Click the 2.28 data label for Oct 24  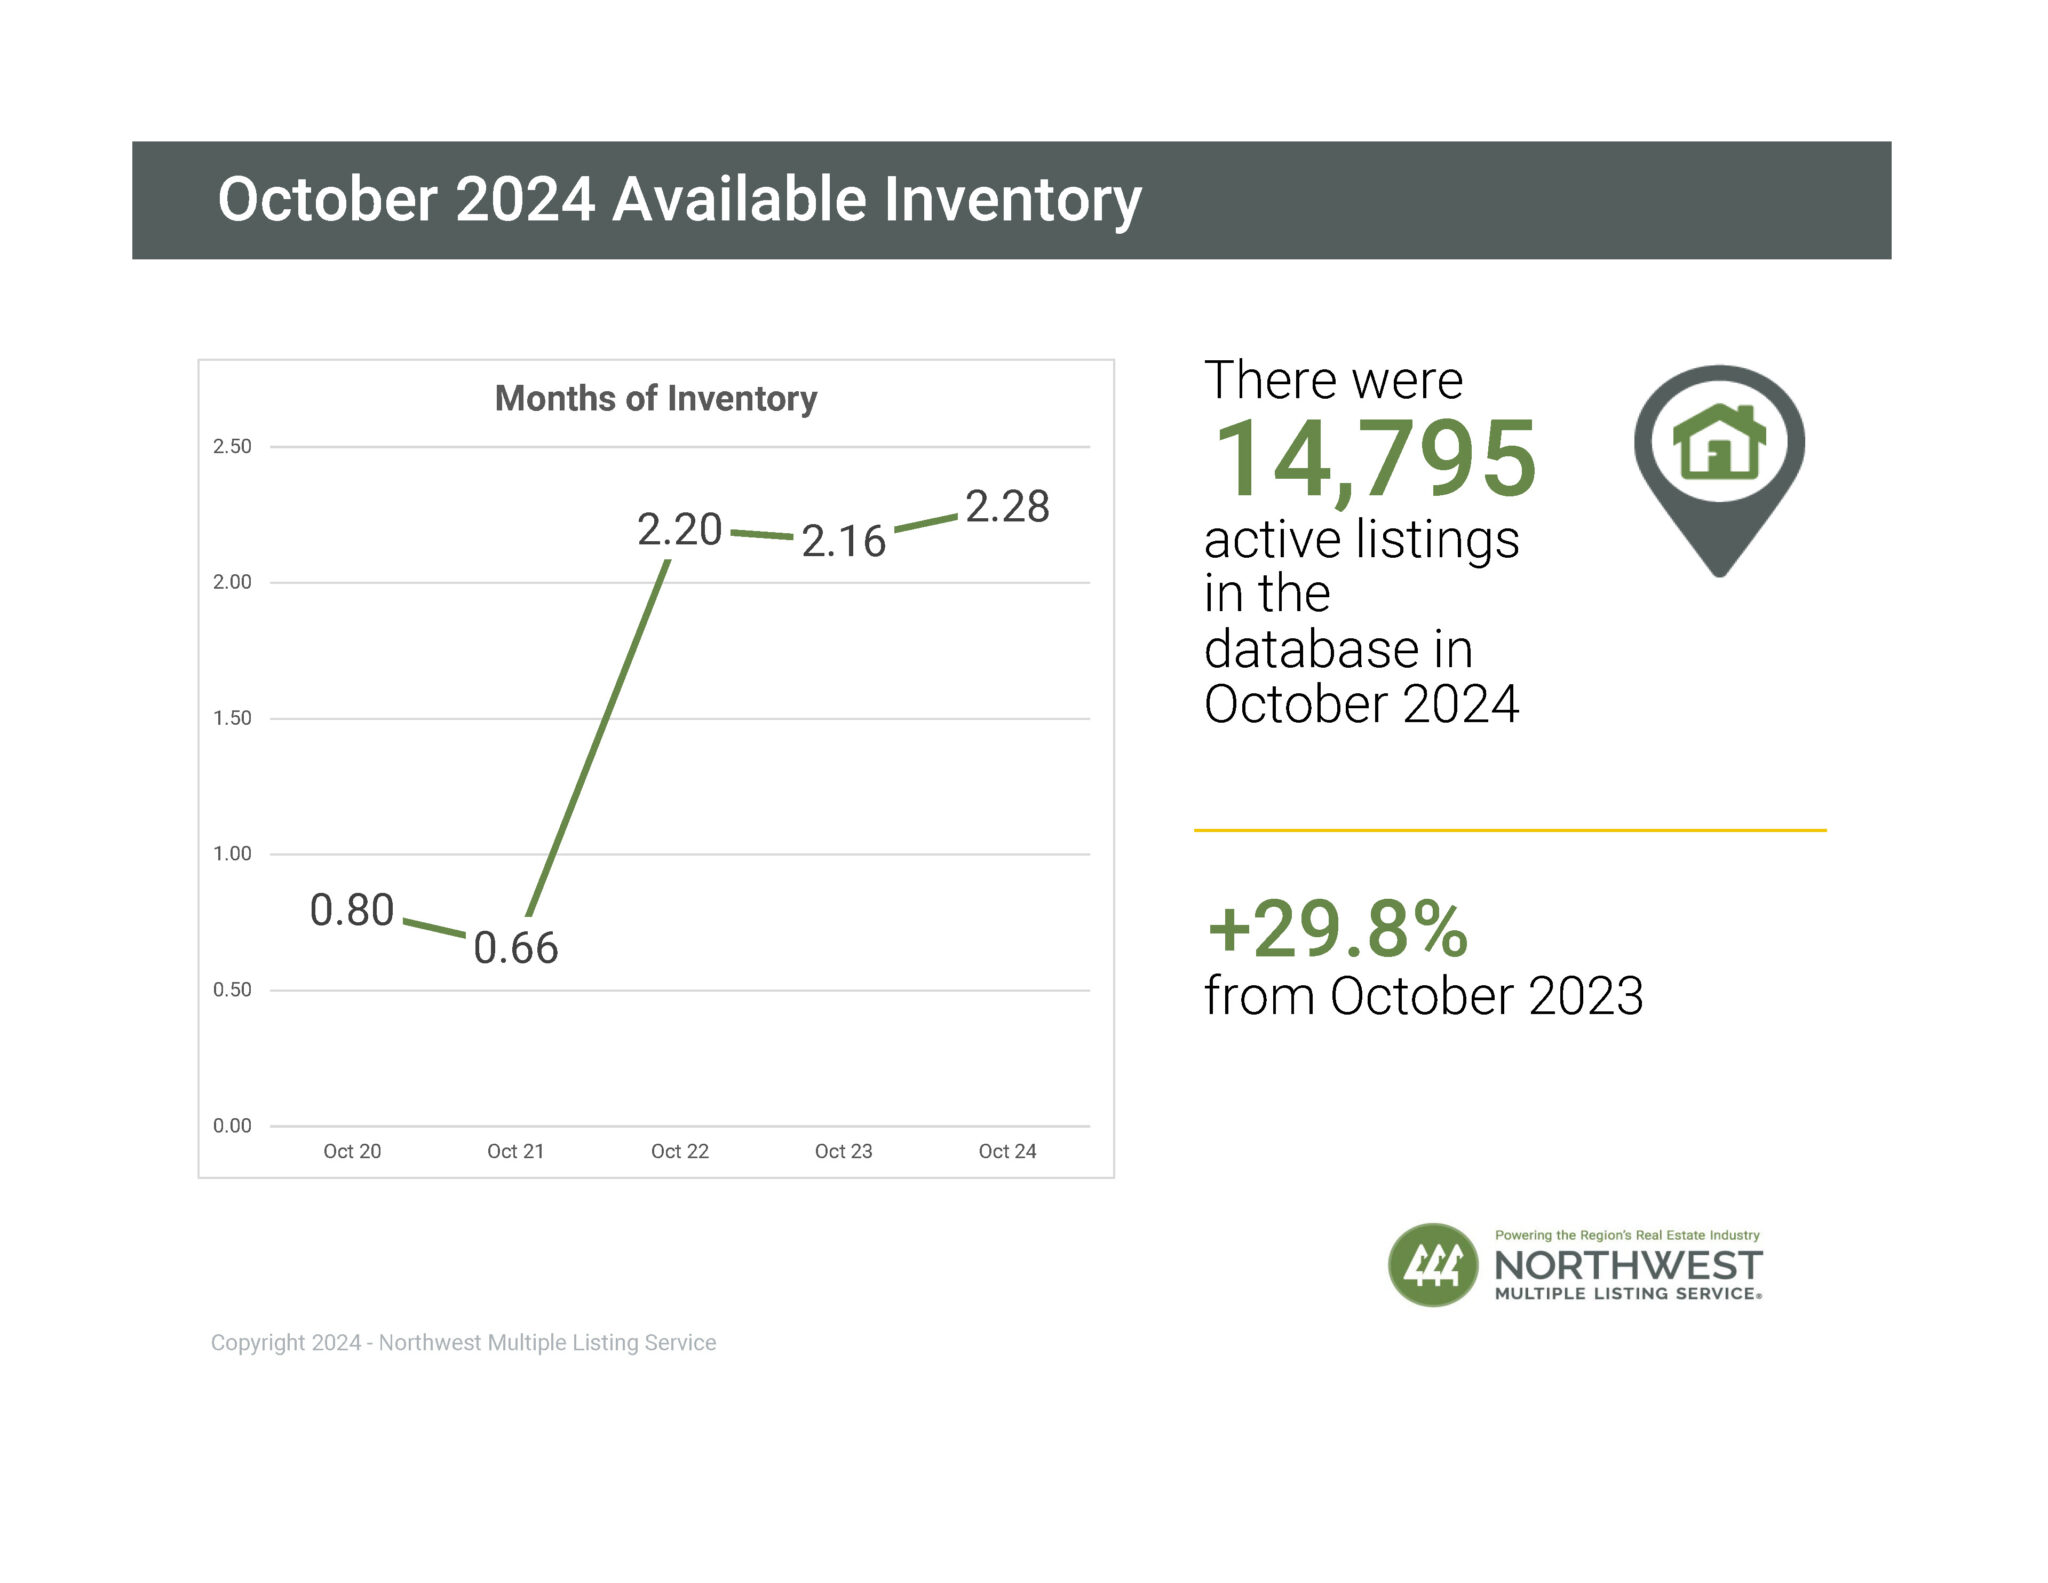point(1007,507)
